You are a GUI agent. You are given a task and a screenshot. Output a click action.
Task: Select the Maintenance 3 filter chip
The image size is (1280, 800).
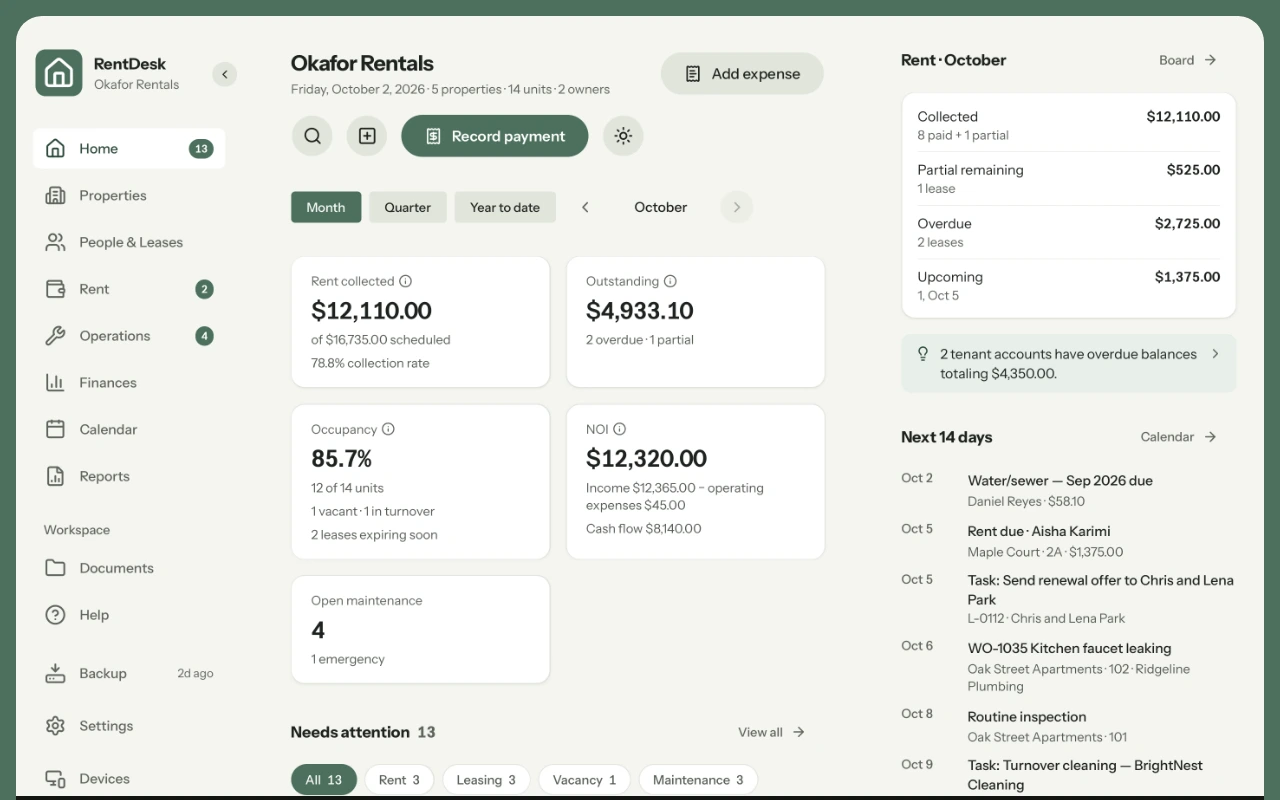point(698,780)
